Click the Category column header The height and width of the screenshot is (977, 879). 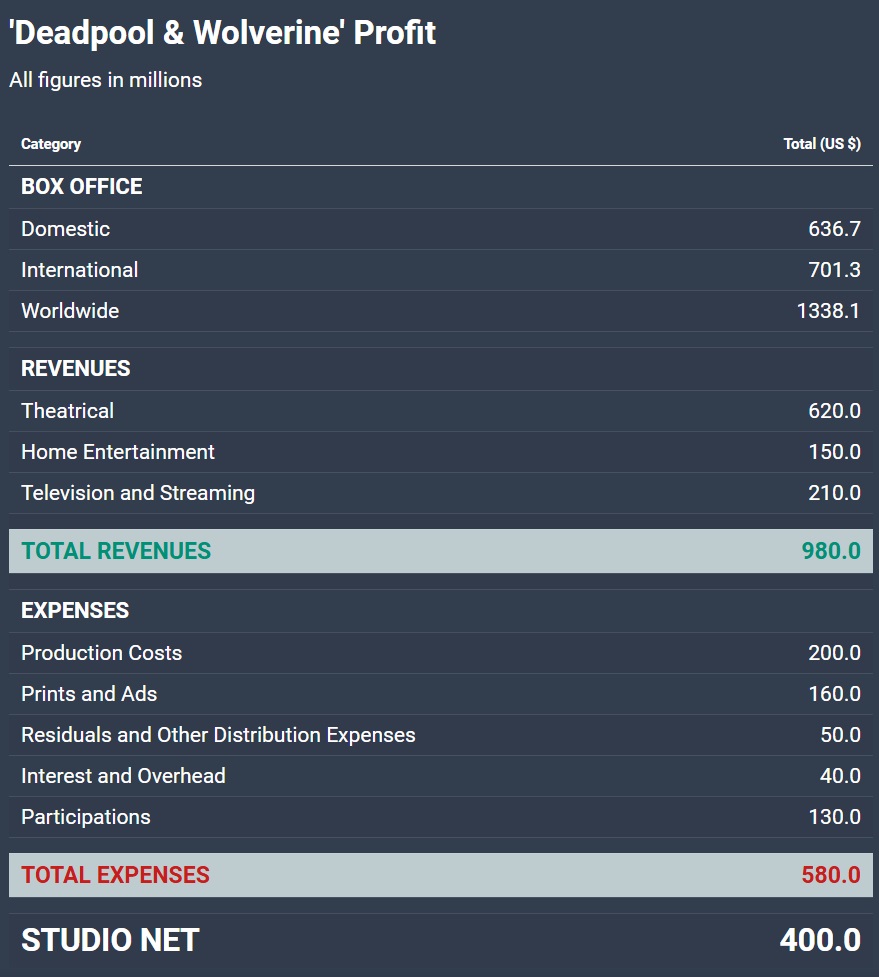pyautogui.click(x=51, y=144)
